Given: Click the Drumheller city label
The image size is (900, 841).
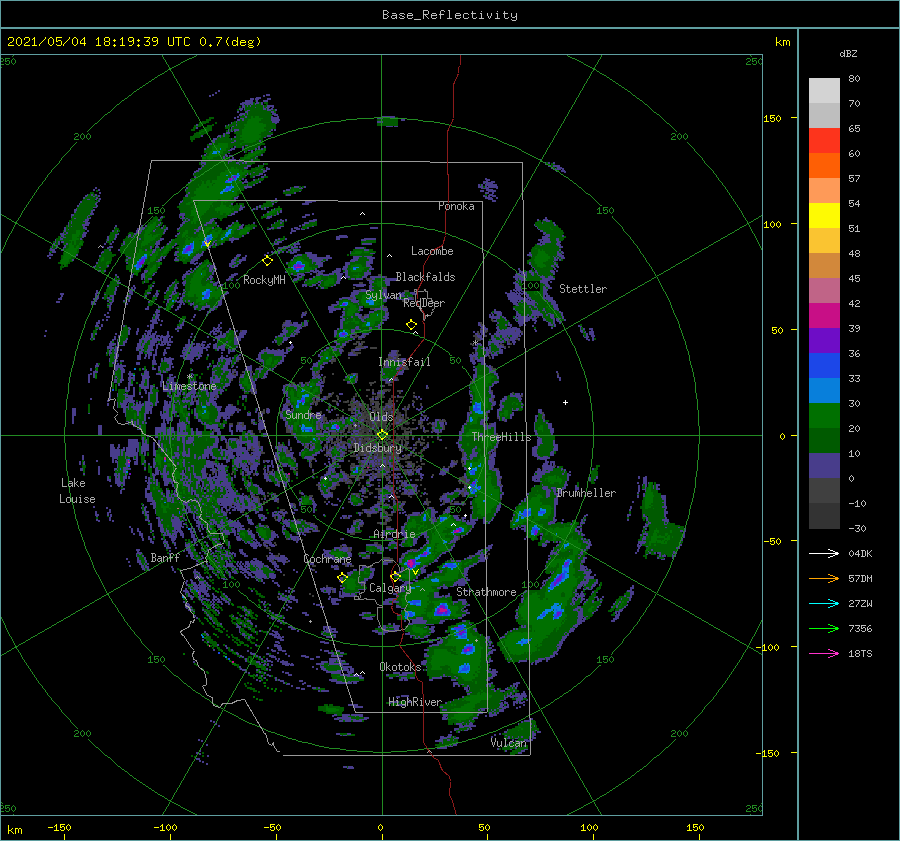Looking at the screenshot, I should (x=586, y=493).
